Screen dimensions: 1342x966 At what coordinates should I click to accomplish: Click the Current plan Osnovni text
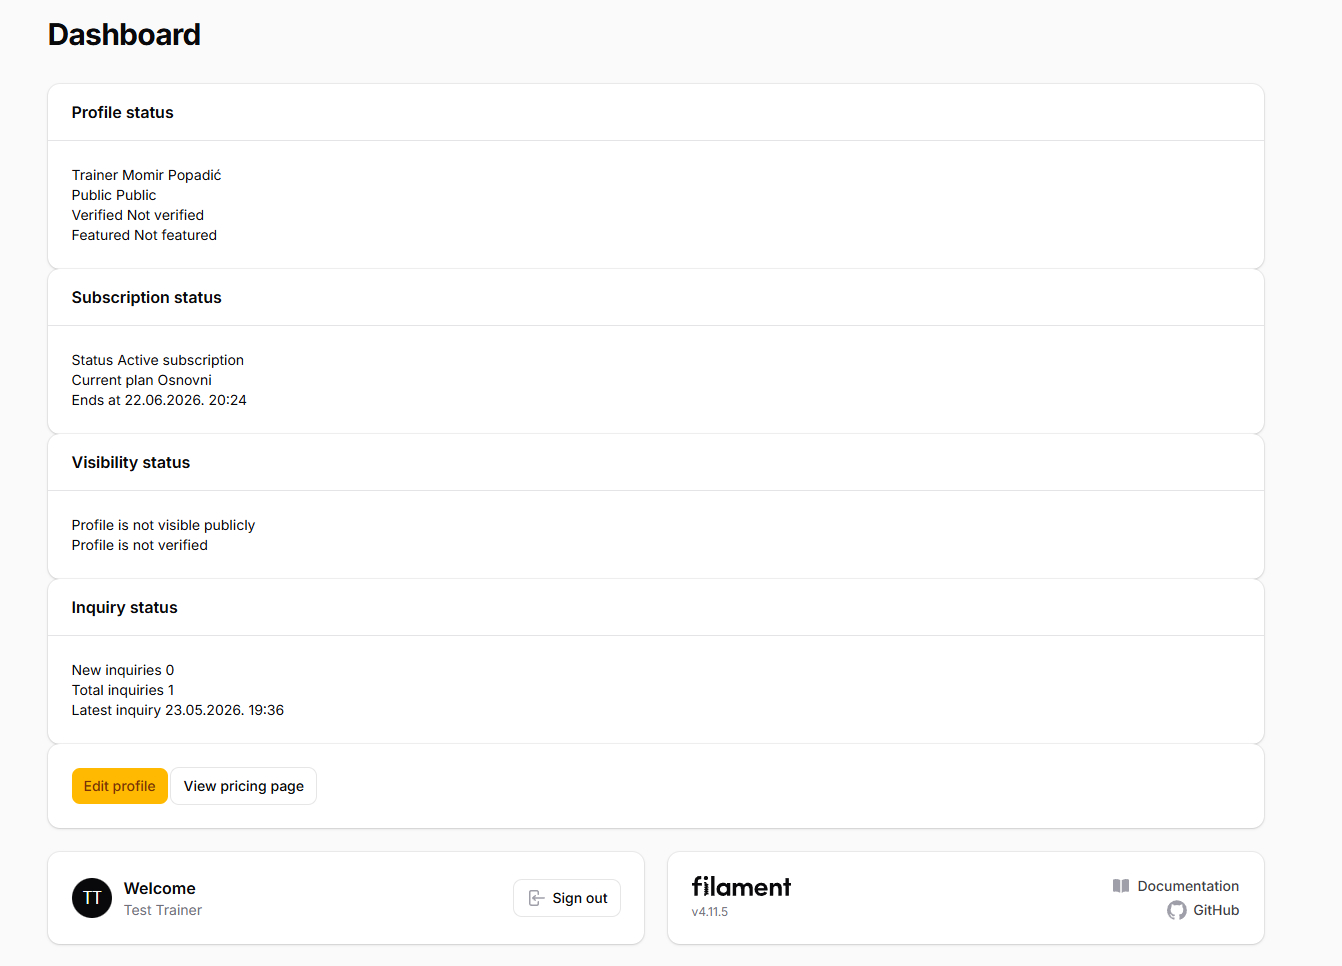coord(142,380)
